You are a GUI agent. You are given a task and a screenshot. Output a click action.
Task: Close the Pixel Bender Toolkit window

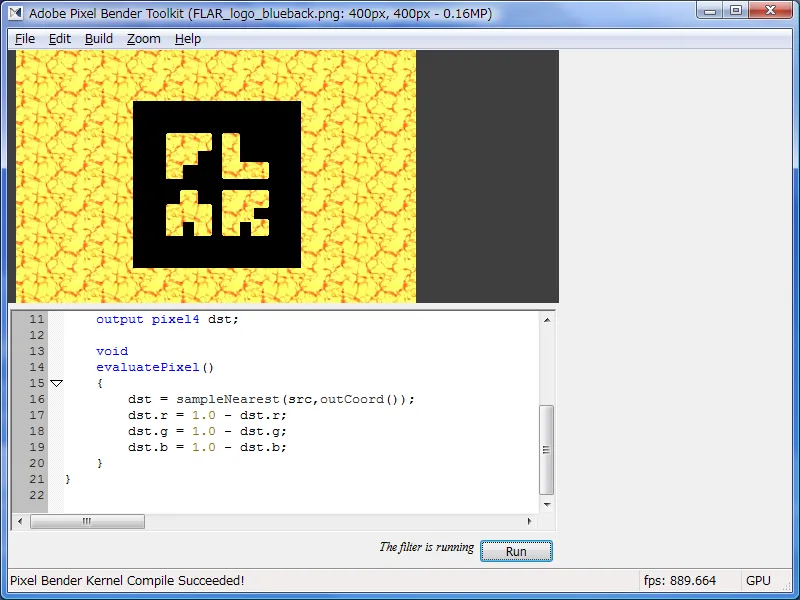(x=770, y=10)
